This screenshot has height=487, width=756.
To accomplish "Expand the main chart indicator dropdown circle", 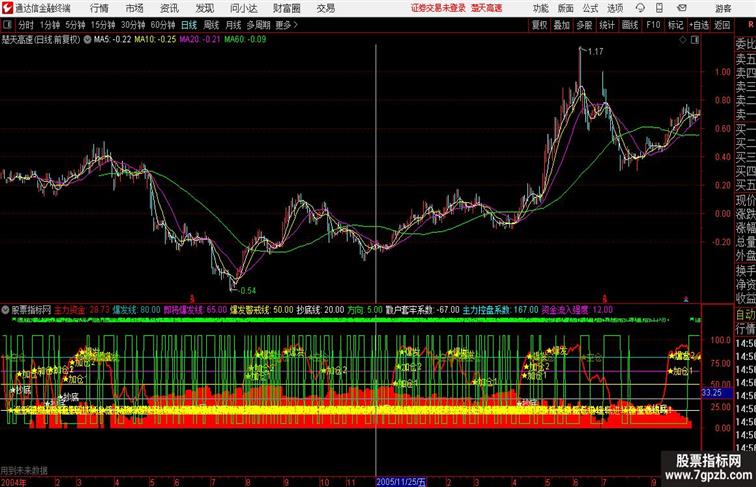I will click(x=87, y=40).
